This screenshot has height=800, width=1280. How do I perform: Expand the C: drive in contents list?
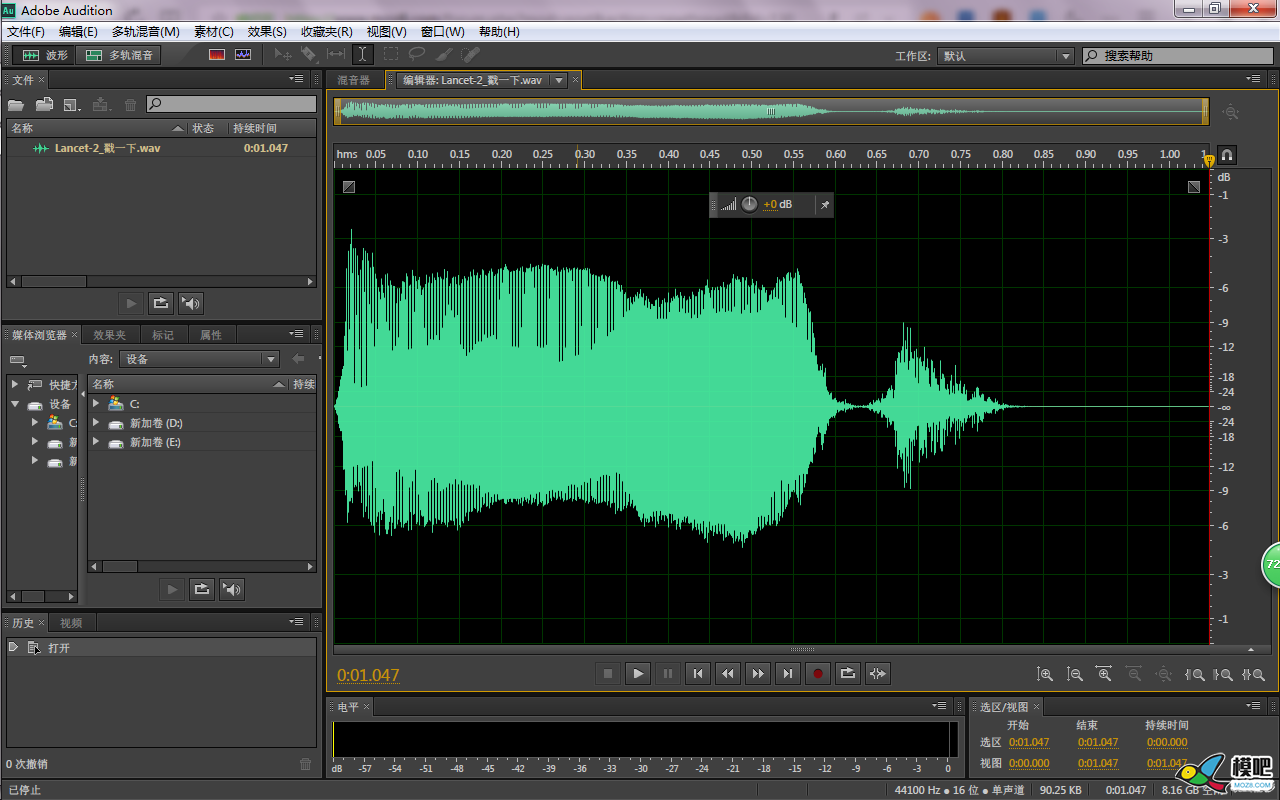[96, 403]
